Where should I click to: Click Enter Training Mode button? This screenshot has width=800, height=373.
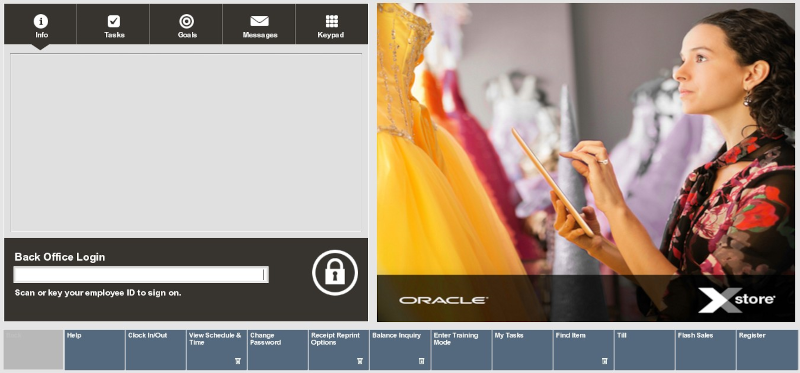pyautogui.click(x=461, y=350)
